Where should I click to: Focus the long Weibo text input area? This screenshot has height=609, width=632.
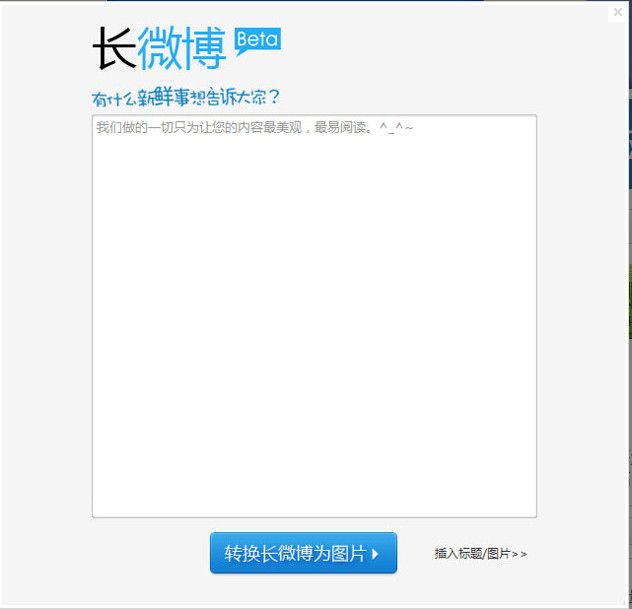coord(314,316)
